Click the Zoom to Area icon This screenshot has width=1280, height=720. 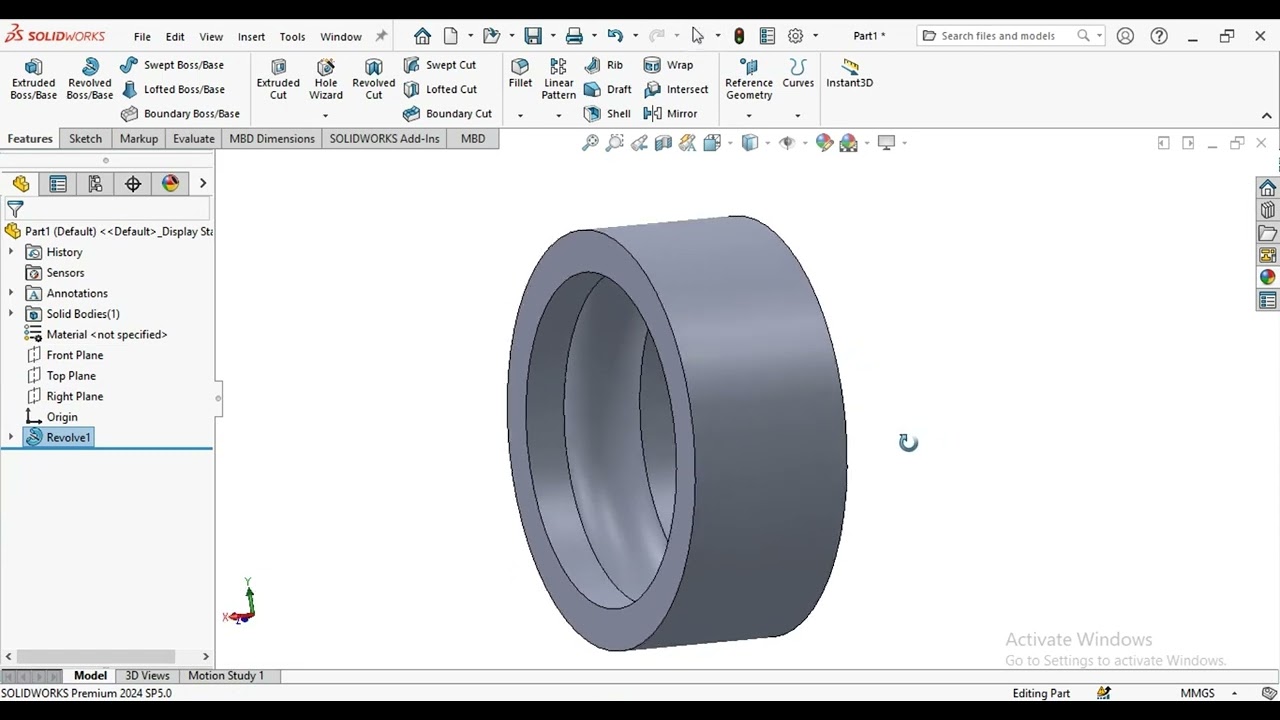[615, 143]
